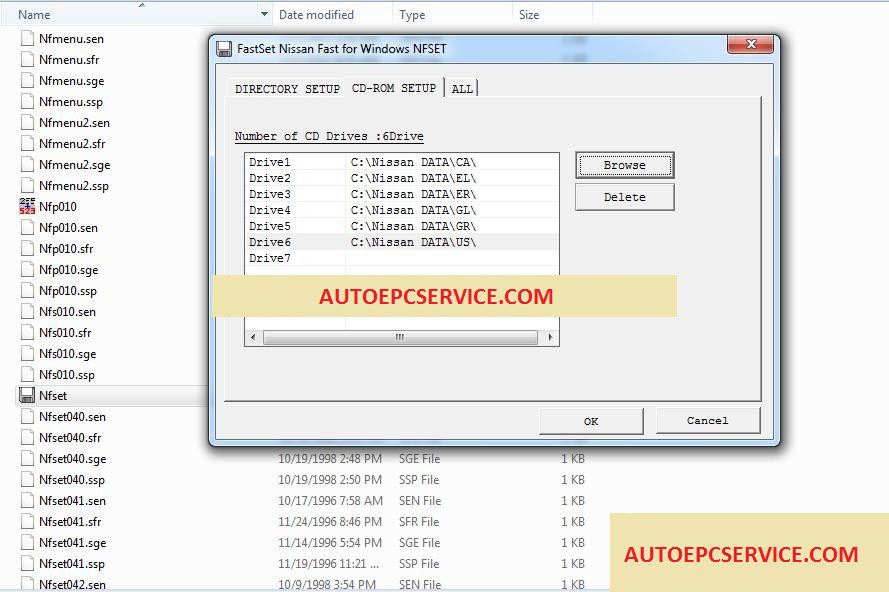Sort files by Date modified column

pos(316,15)
